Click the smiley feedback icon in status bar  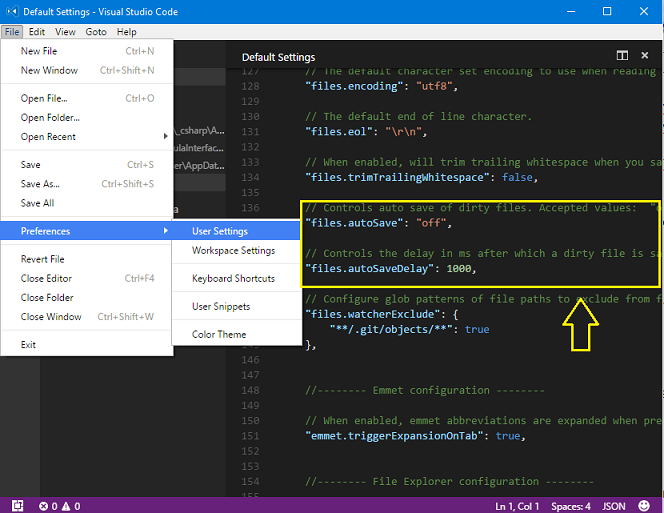(644, 505)
